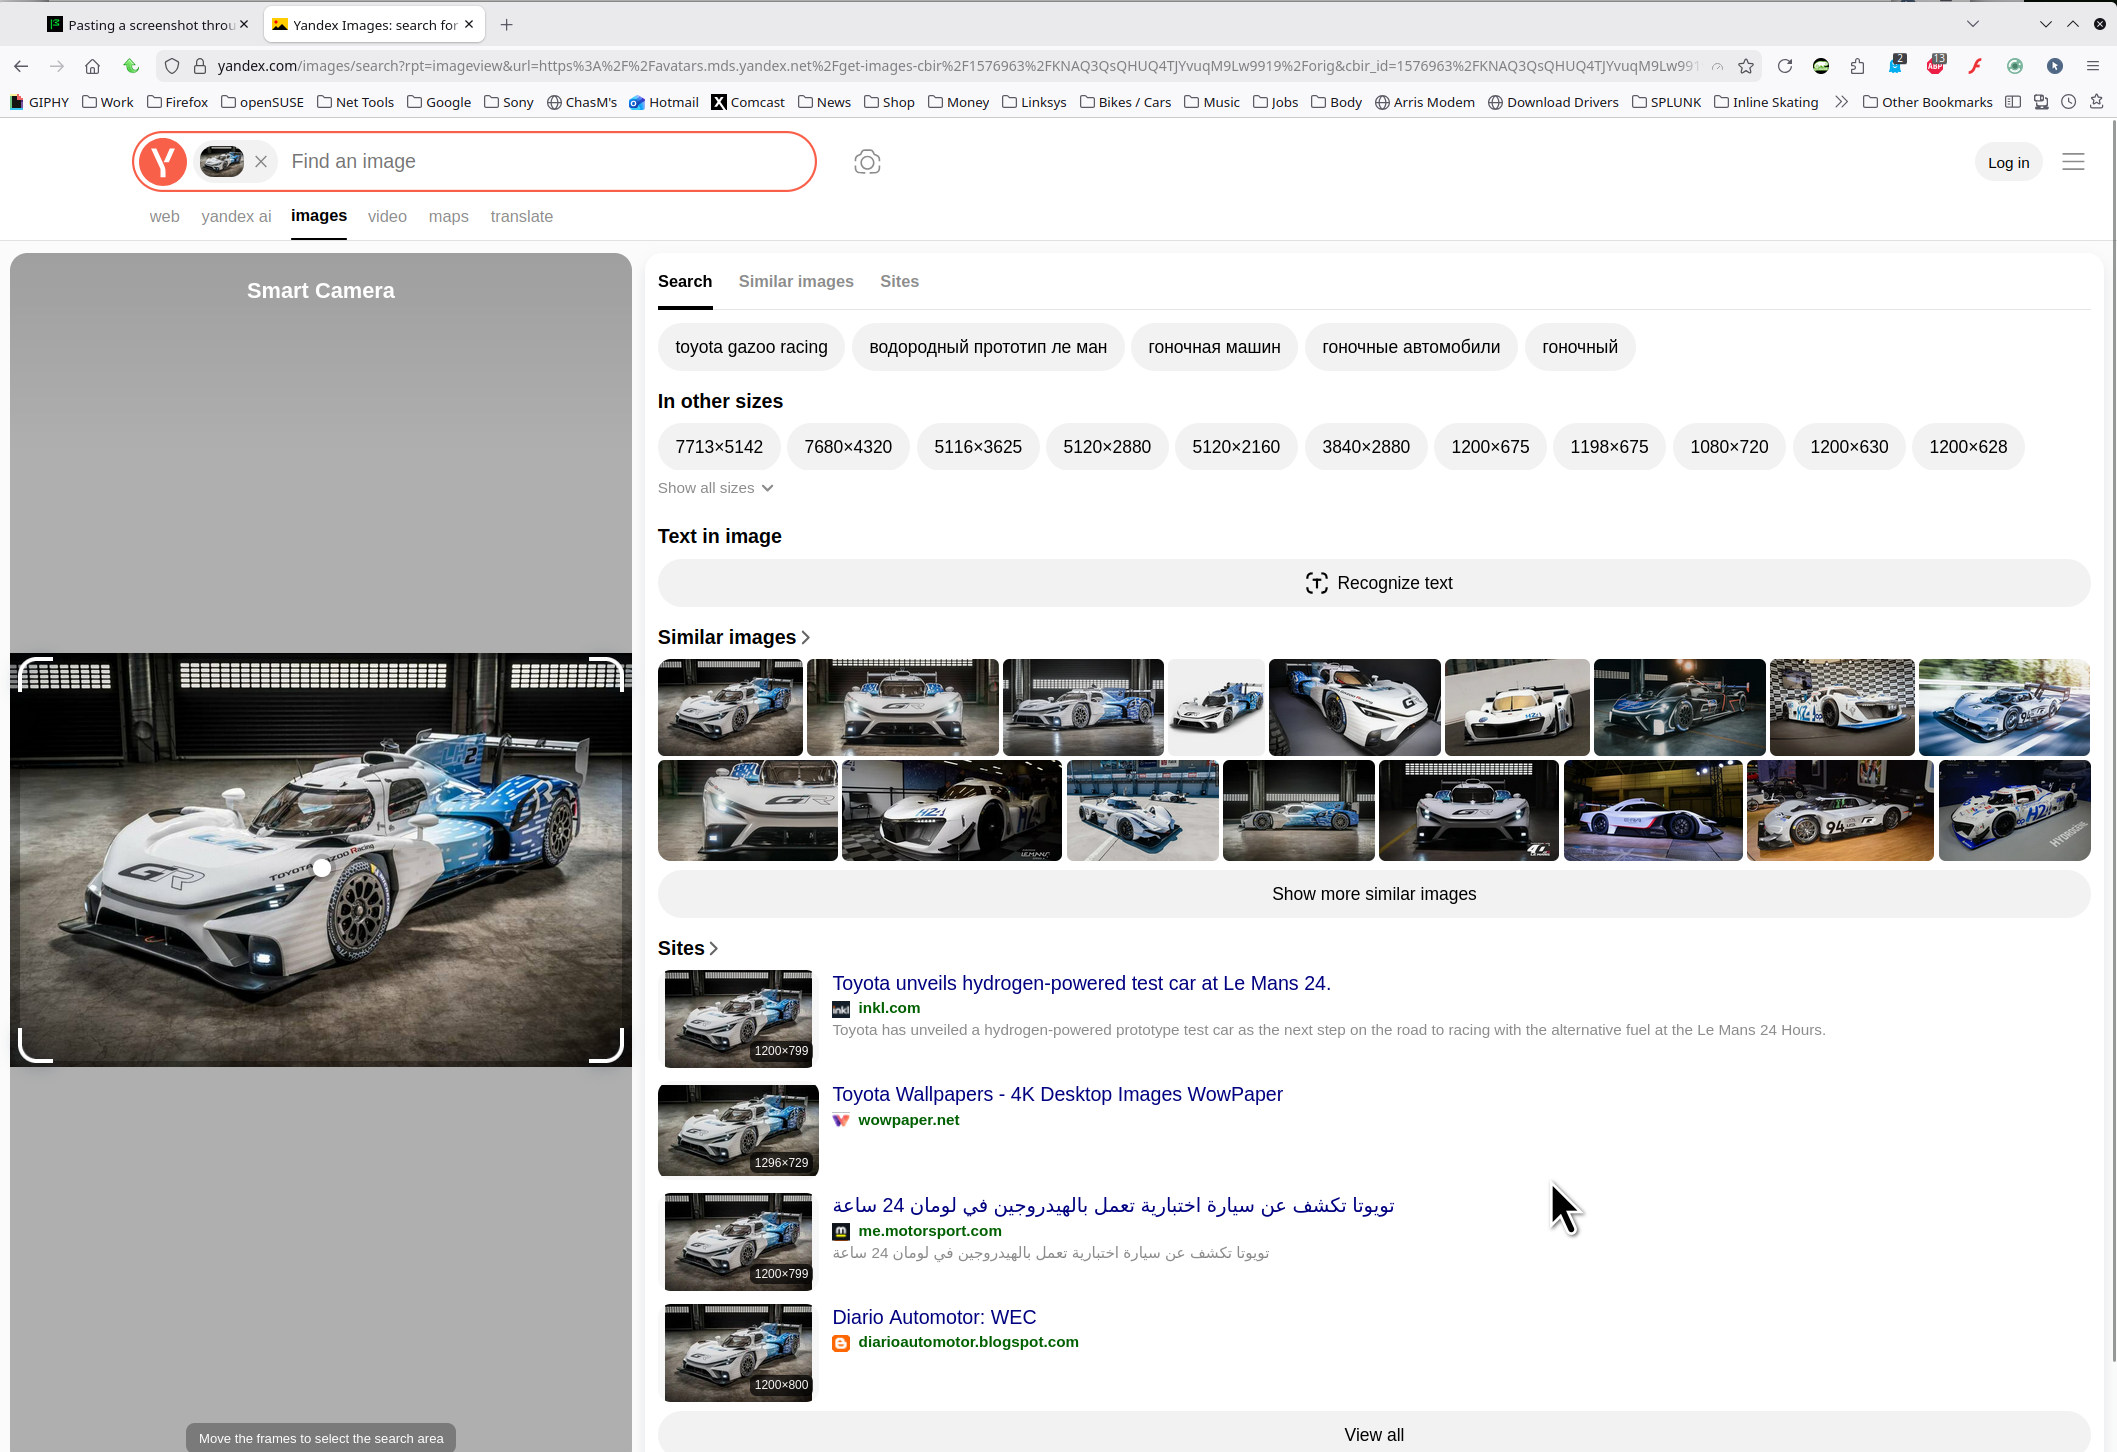This screenshot has height=1452, width=2117.
Task: Remove uploaded image from search box
Action: 261,162
